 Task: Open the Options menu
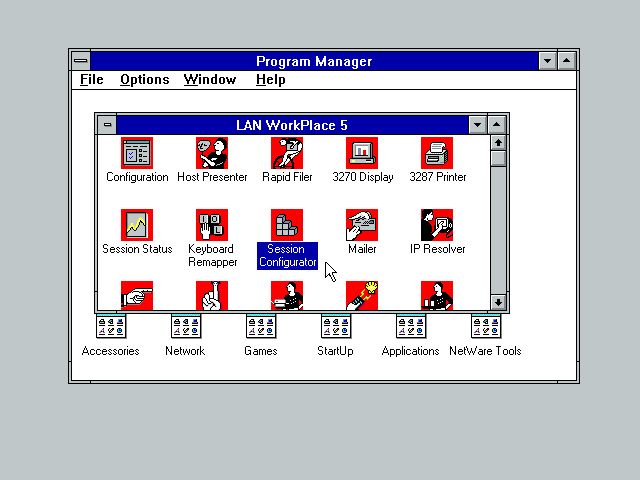[144, 80]
